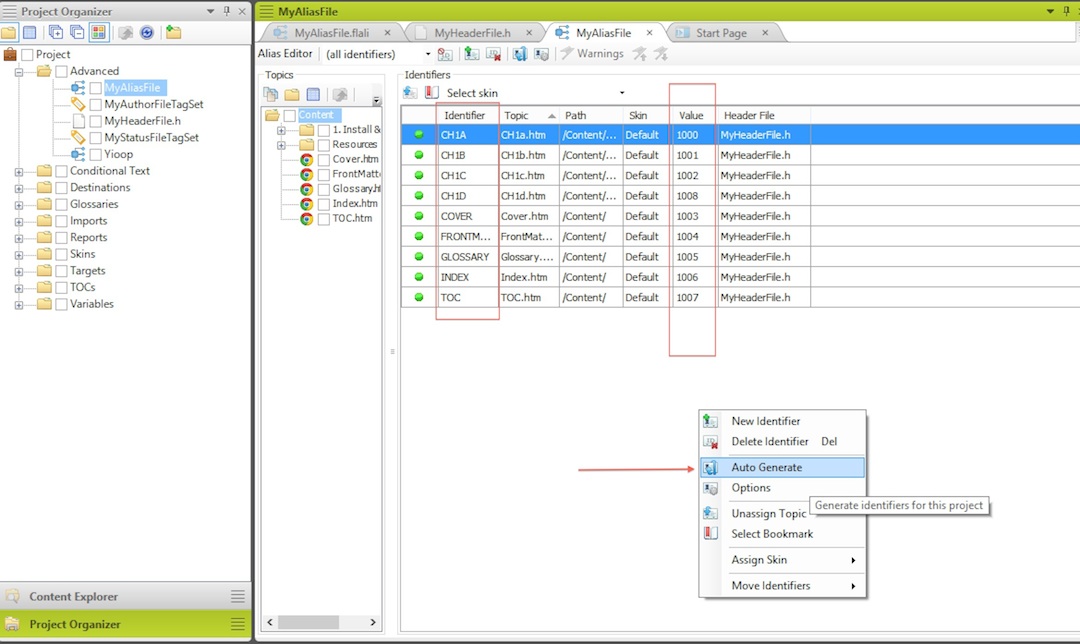Expand the Conditional Text tree node
This screenshot has height=644, width=1080.
pyautogui.click(x=21, y=170)
